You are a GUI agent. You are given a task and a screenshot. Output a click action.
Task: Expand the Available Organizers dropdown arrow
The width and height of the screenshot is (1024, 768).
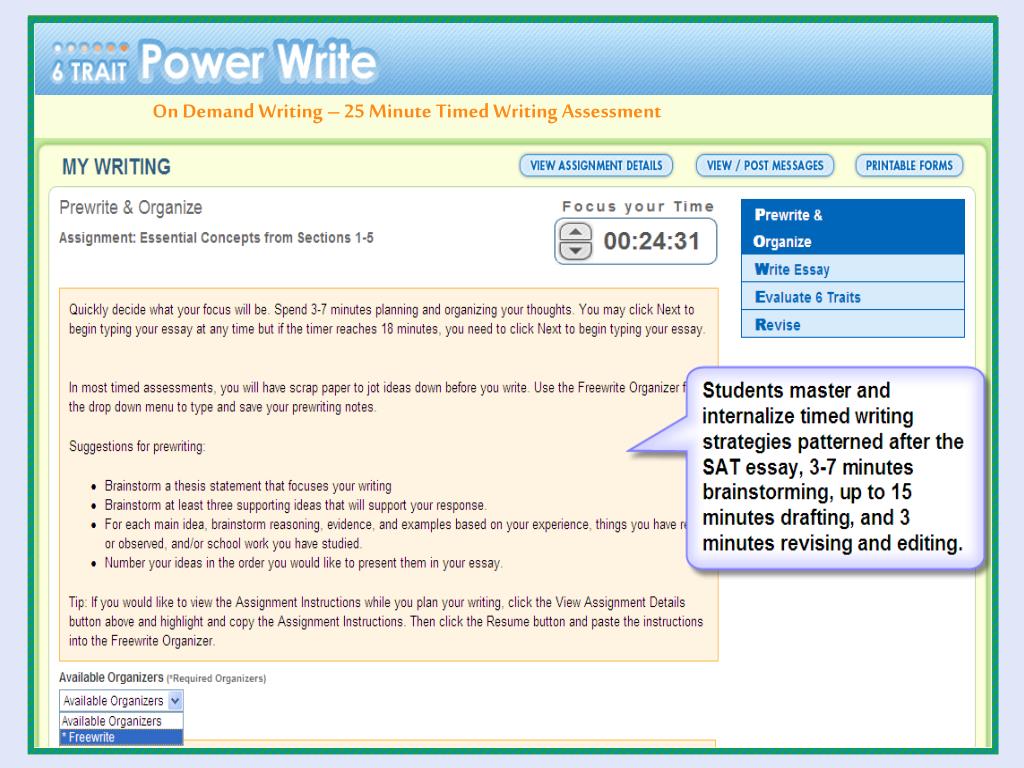tap(175, 701)
